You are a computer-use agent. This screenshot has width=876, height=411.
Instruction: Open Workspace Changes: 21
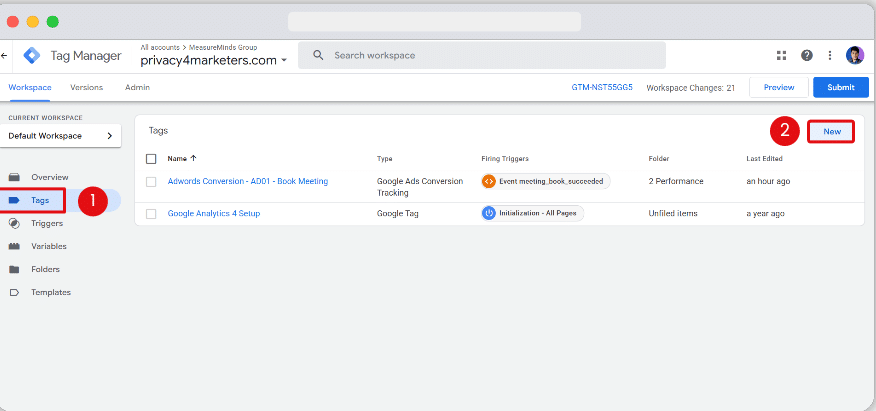click(x=691, y=88)
